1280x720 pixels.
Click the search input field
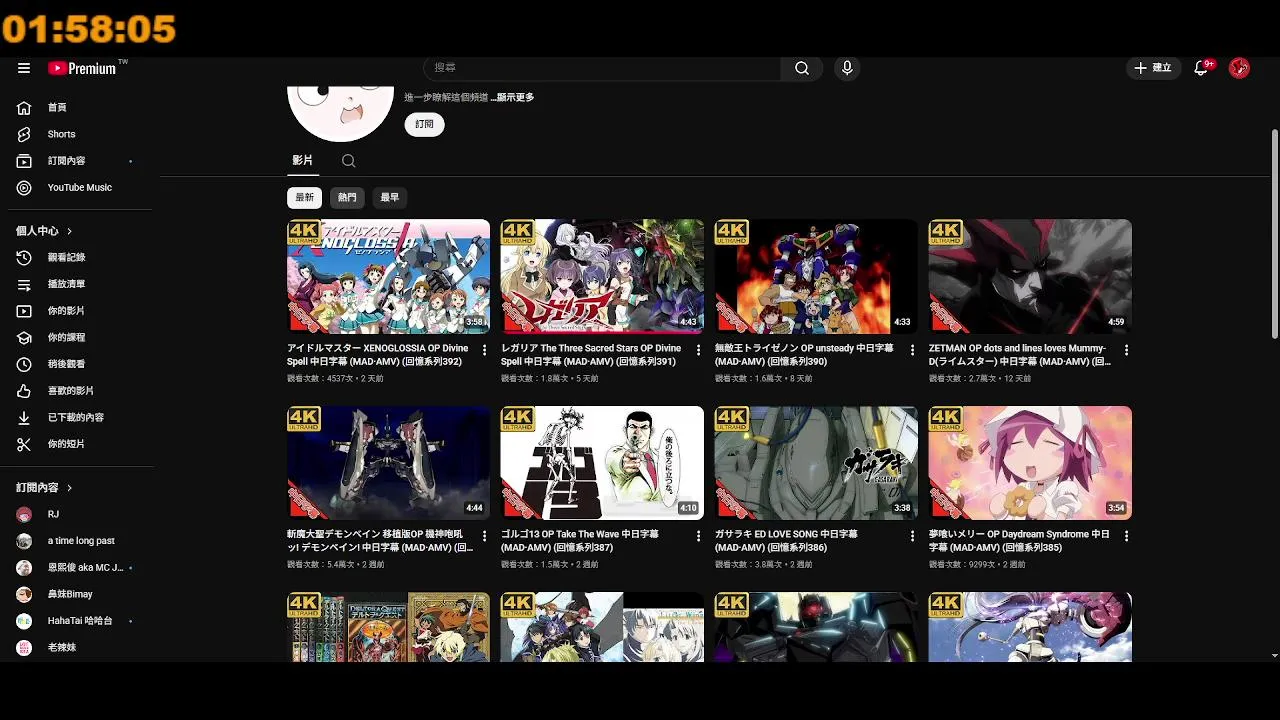tap(602, 68)
